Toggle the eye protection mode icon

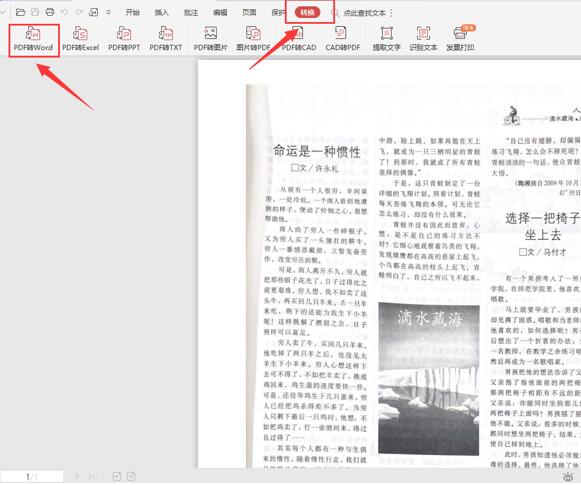coord(568,477)
